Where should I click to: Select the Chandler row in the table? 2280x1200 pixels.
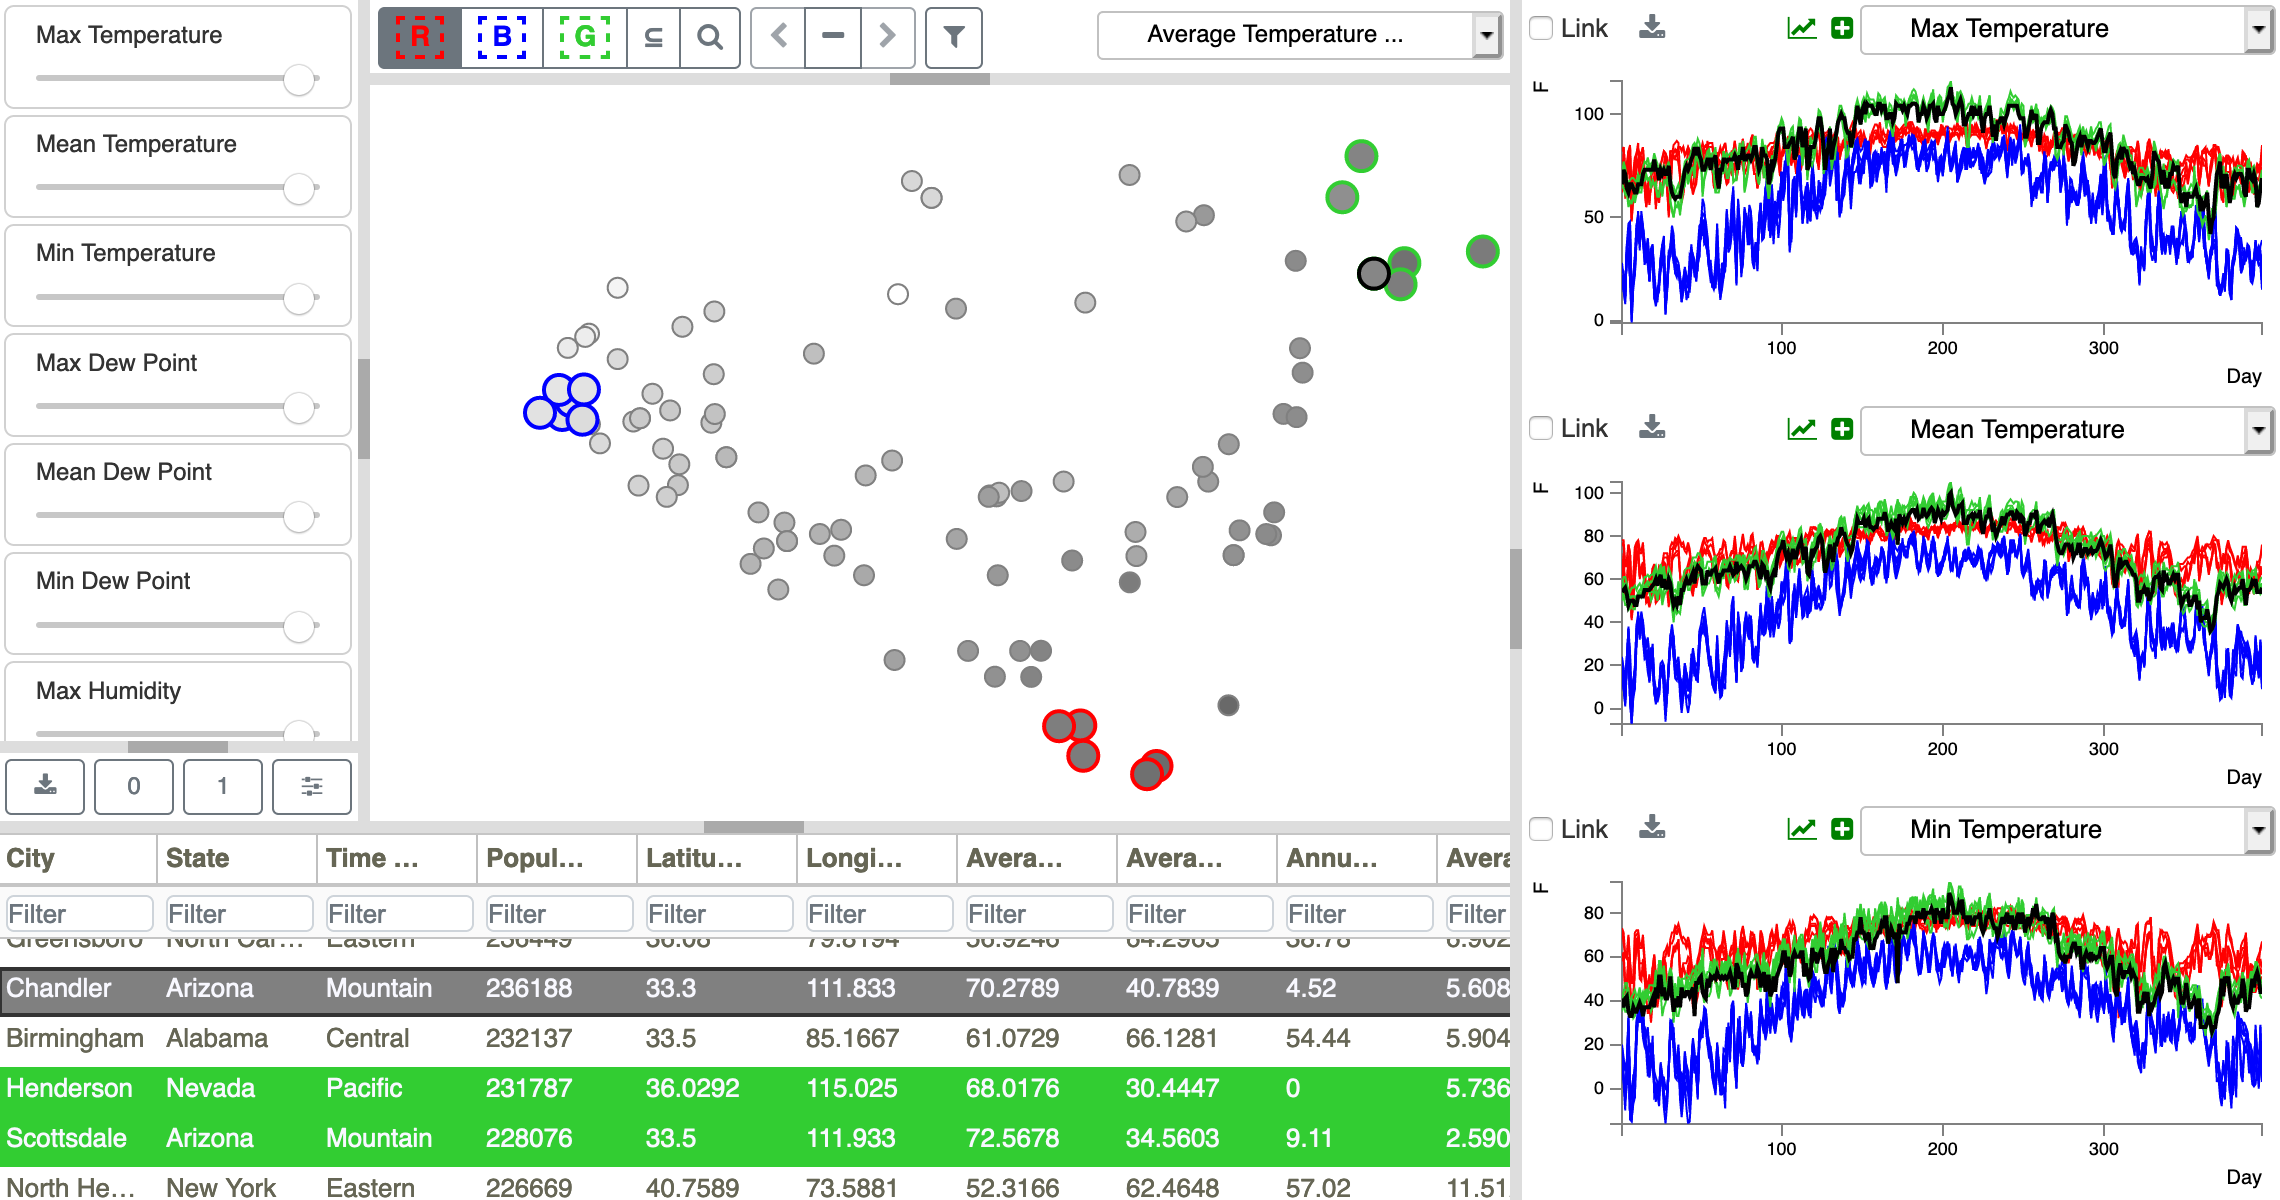coord(755,990)
